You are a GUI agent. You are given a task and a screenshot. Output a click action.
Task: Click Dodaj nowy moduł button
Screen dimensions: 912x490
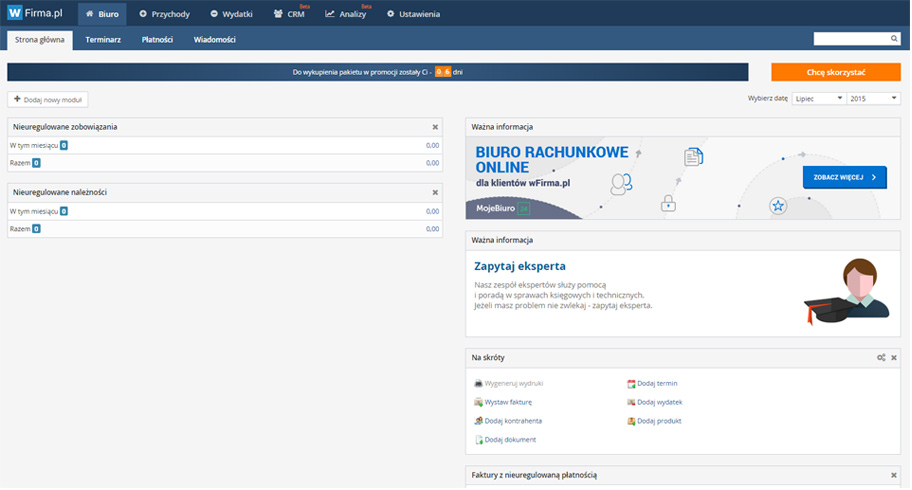[x=48, y=100]
